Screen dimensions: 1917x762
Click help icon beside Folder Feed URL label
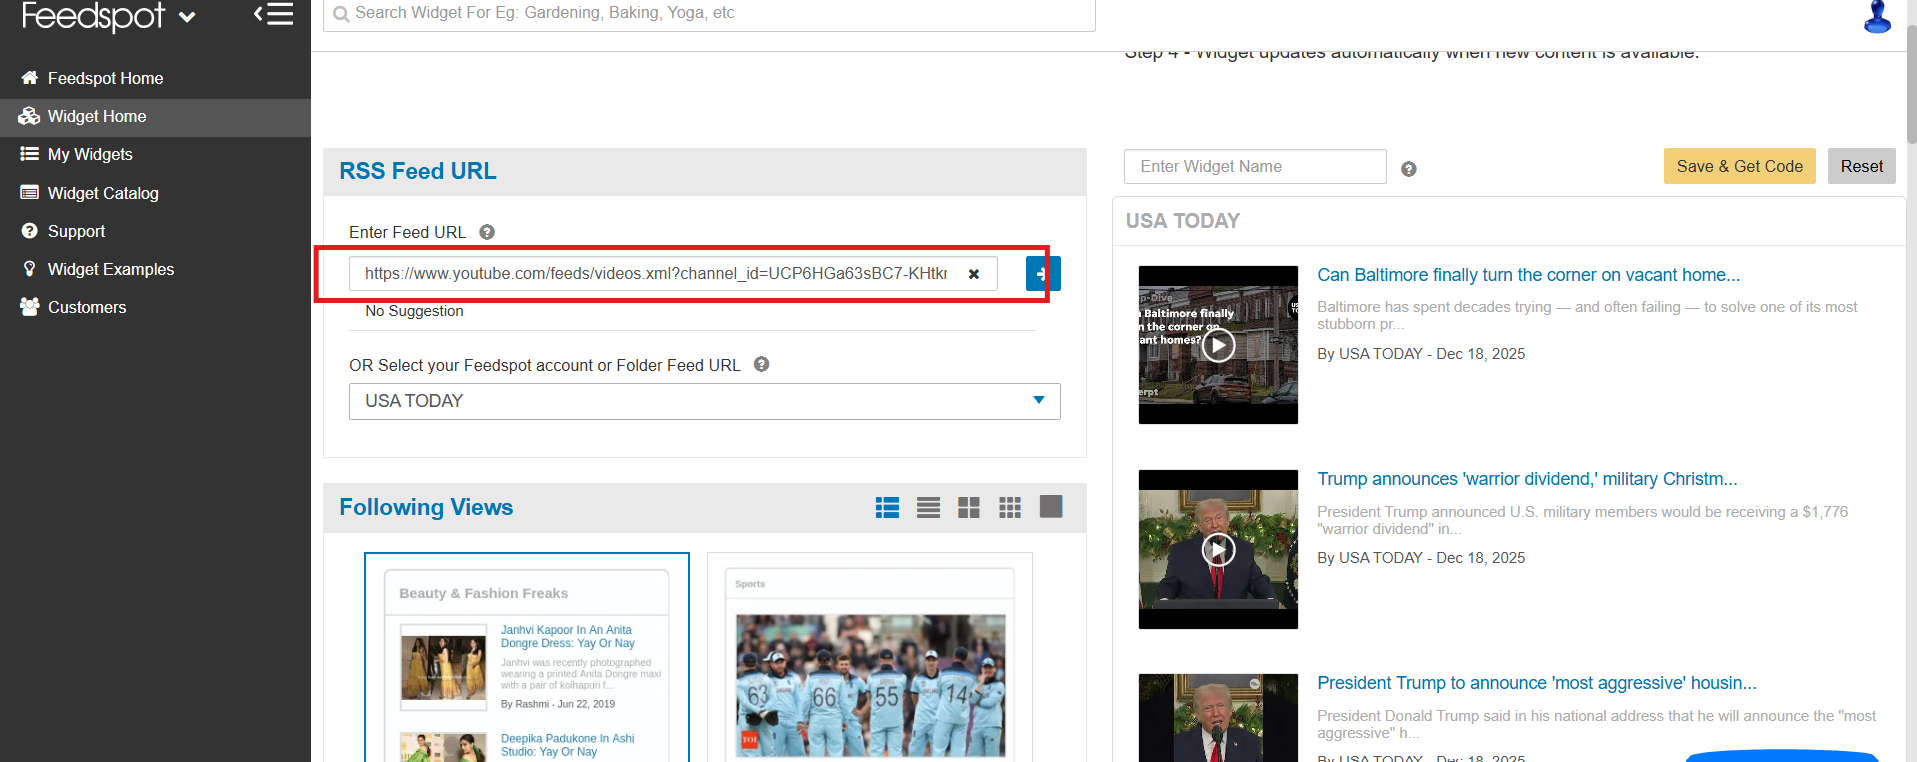point(762,364)
